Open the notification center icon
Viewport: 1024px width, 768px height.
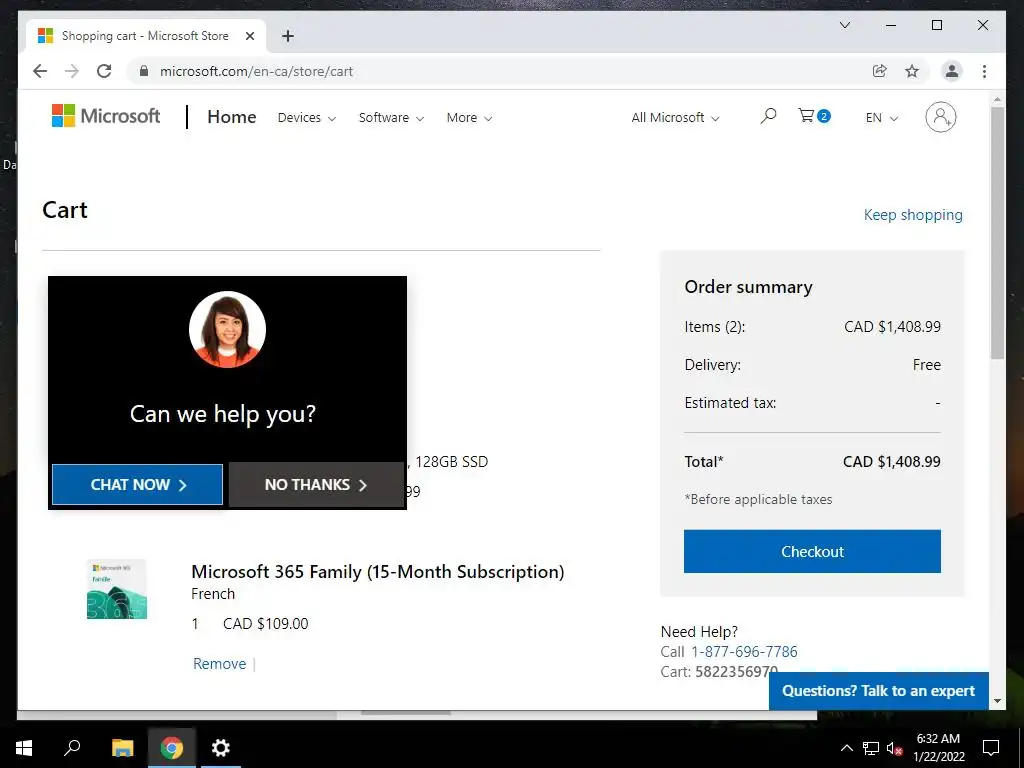(991, 748)
